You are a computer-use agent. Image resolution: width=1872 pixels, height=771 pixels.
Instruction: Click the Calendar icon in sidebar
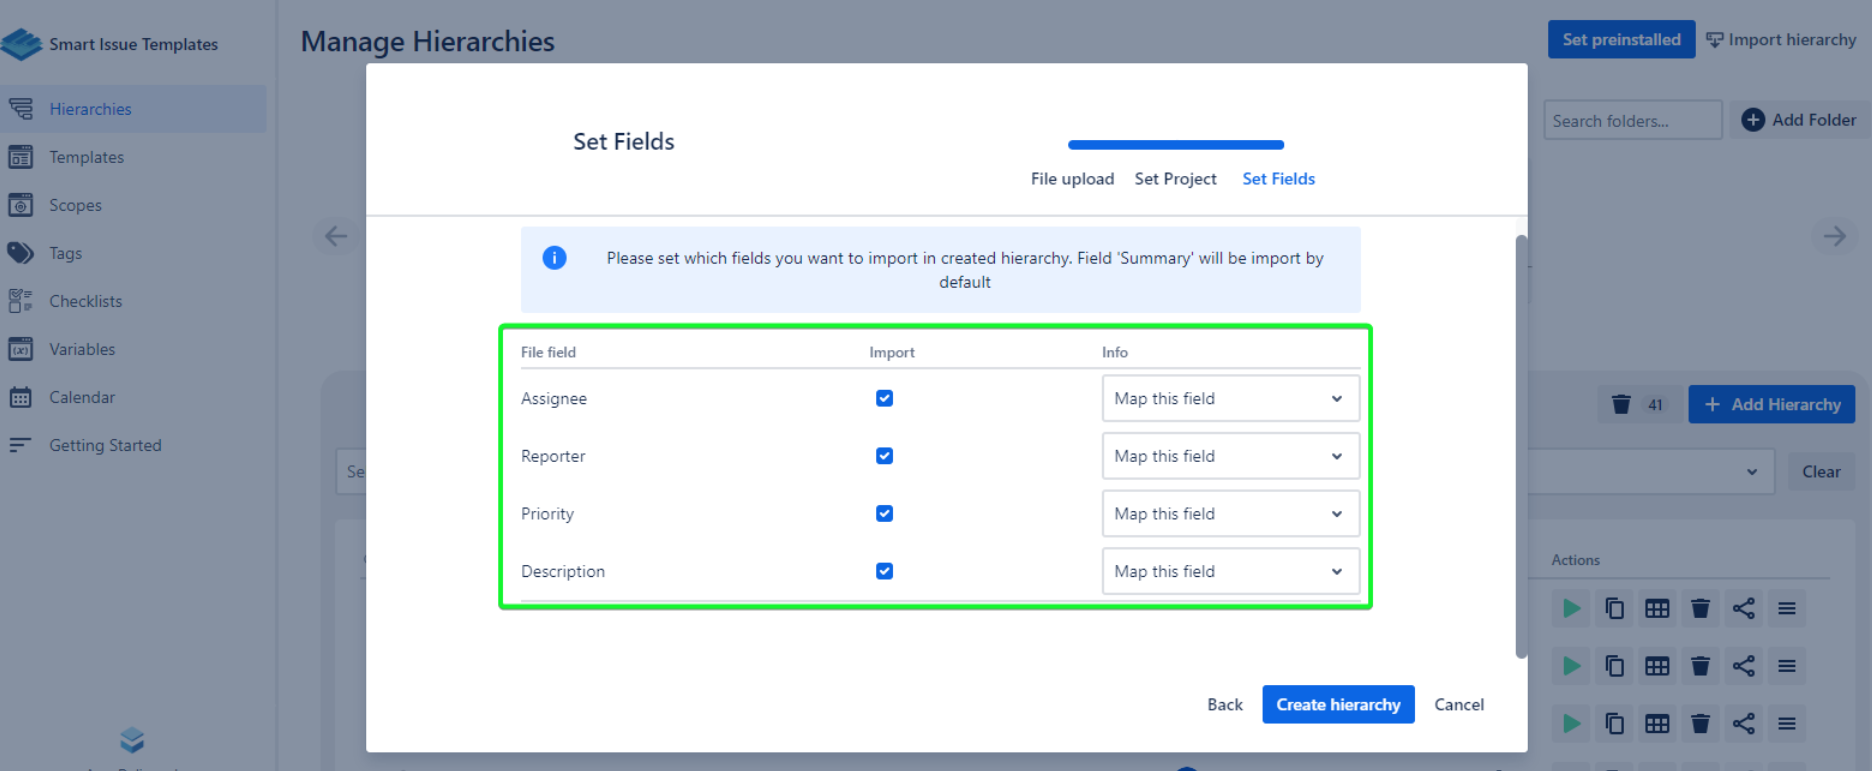coord(21,397)
